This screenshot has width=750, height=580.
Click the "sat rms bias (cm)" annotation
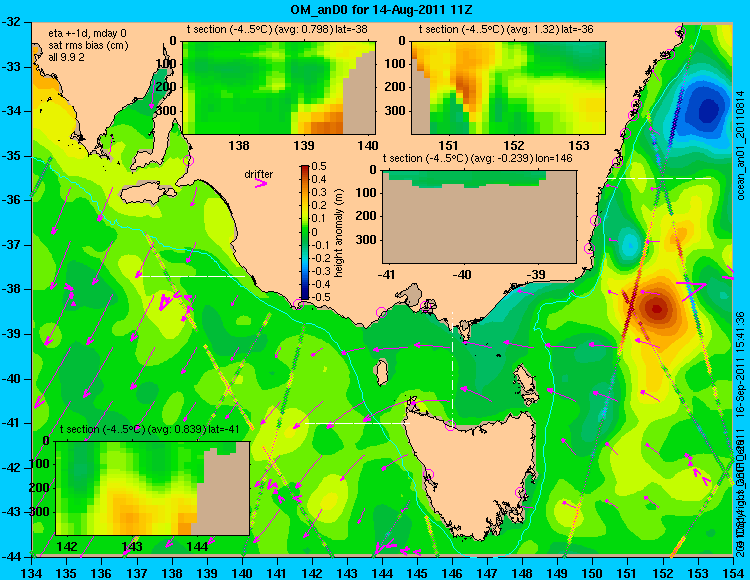(x=88, y=46)
